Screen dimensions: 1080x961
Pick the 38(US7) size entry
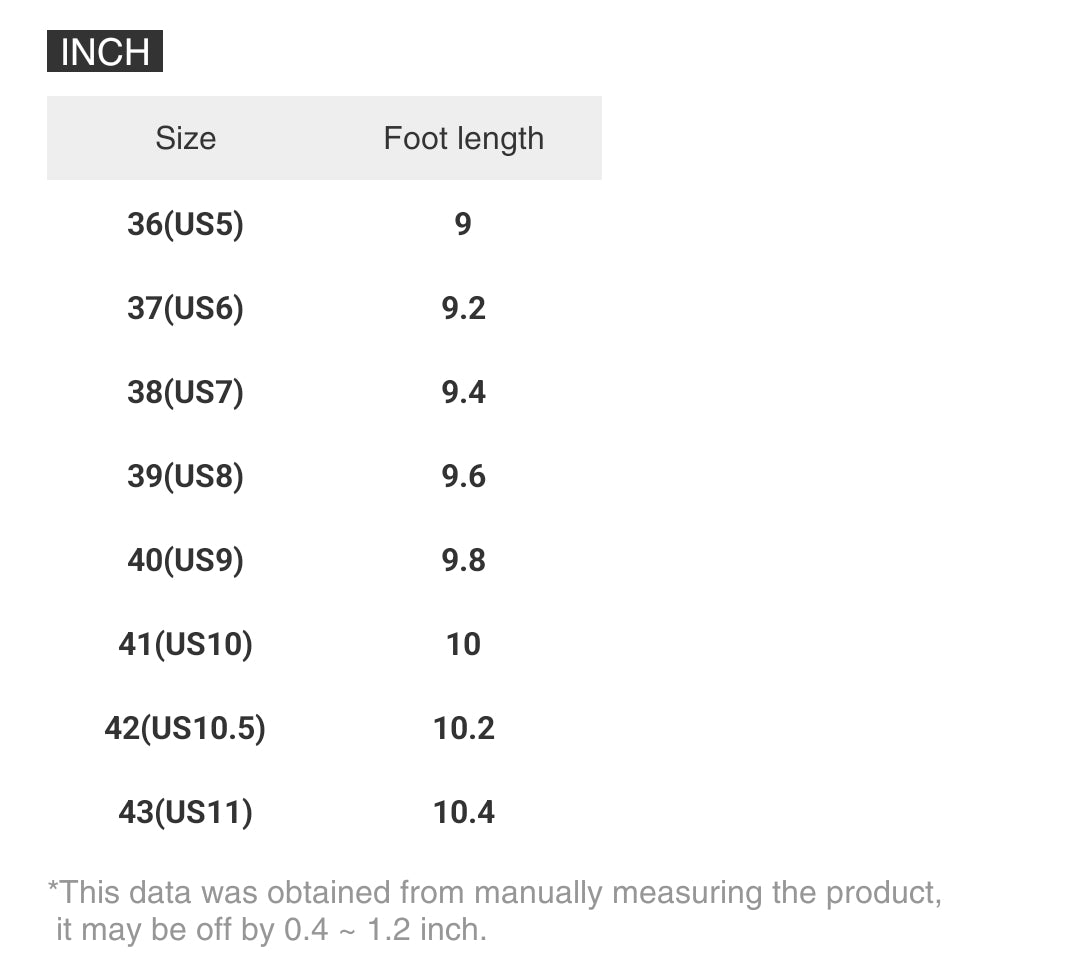185,392
